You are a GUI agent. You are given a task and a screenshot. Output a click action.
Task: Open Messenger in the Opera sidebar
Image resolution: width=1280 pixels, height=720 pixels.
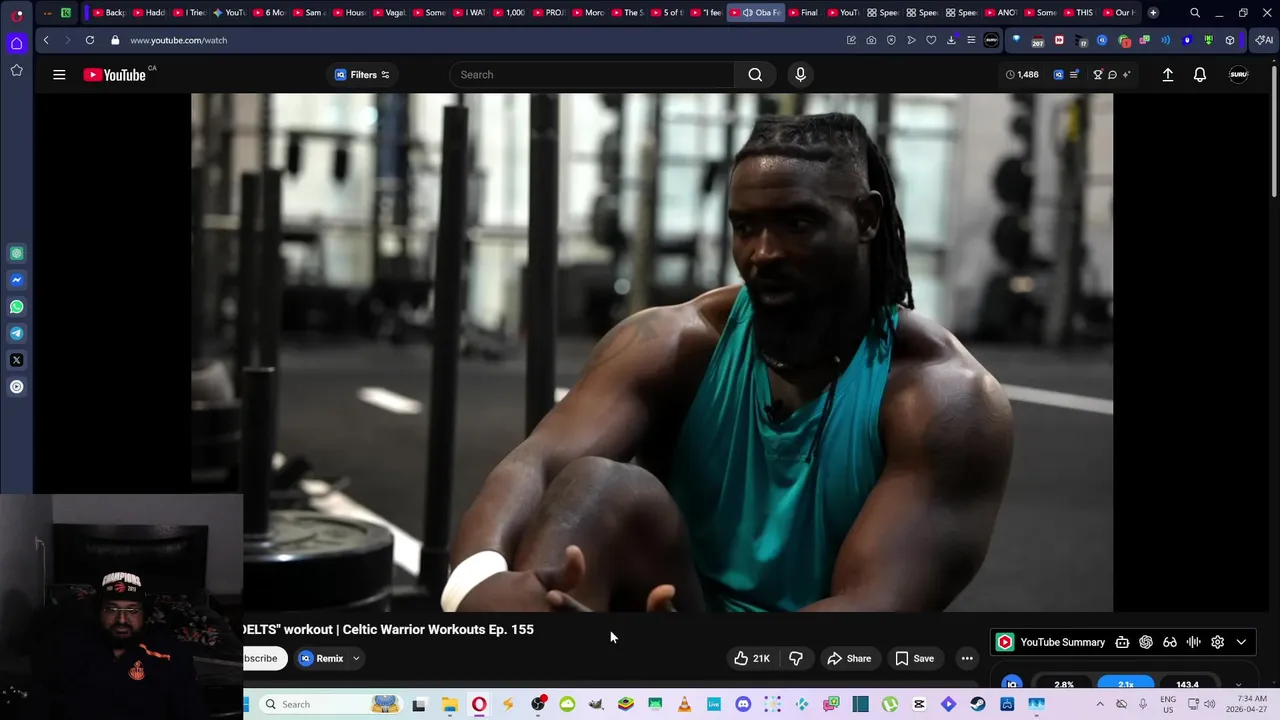point(17,280)
